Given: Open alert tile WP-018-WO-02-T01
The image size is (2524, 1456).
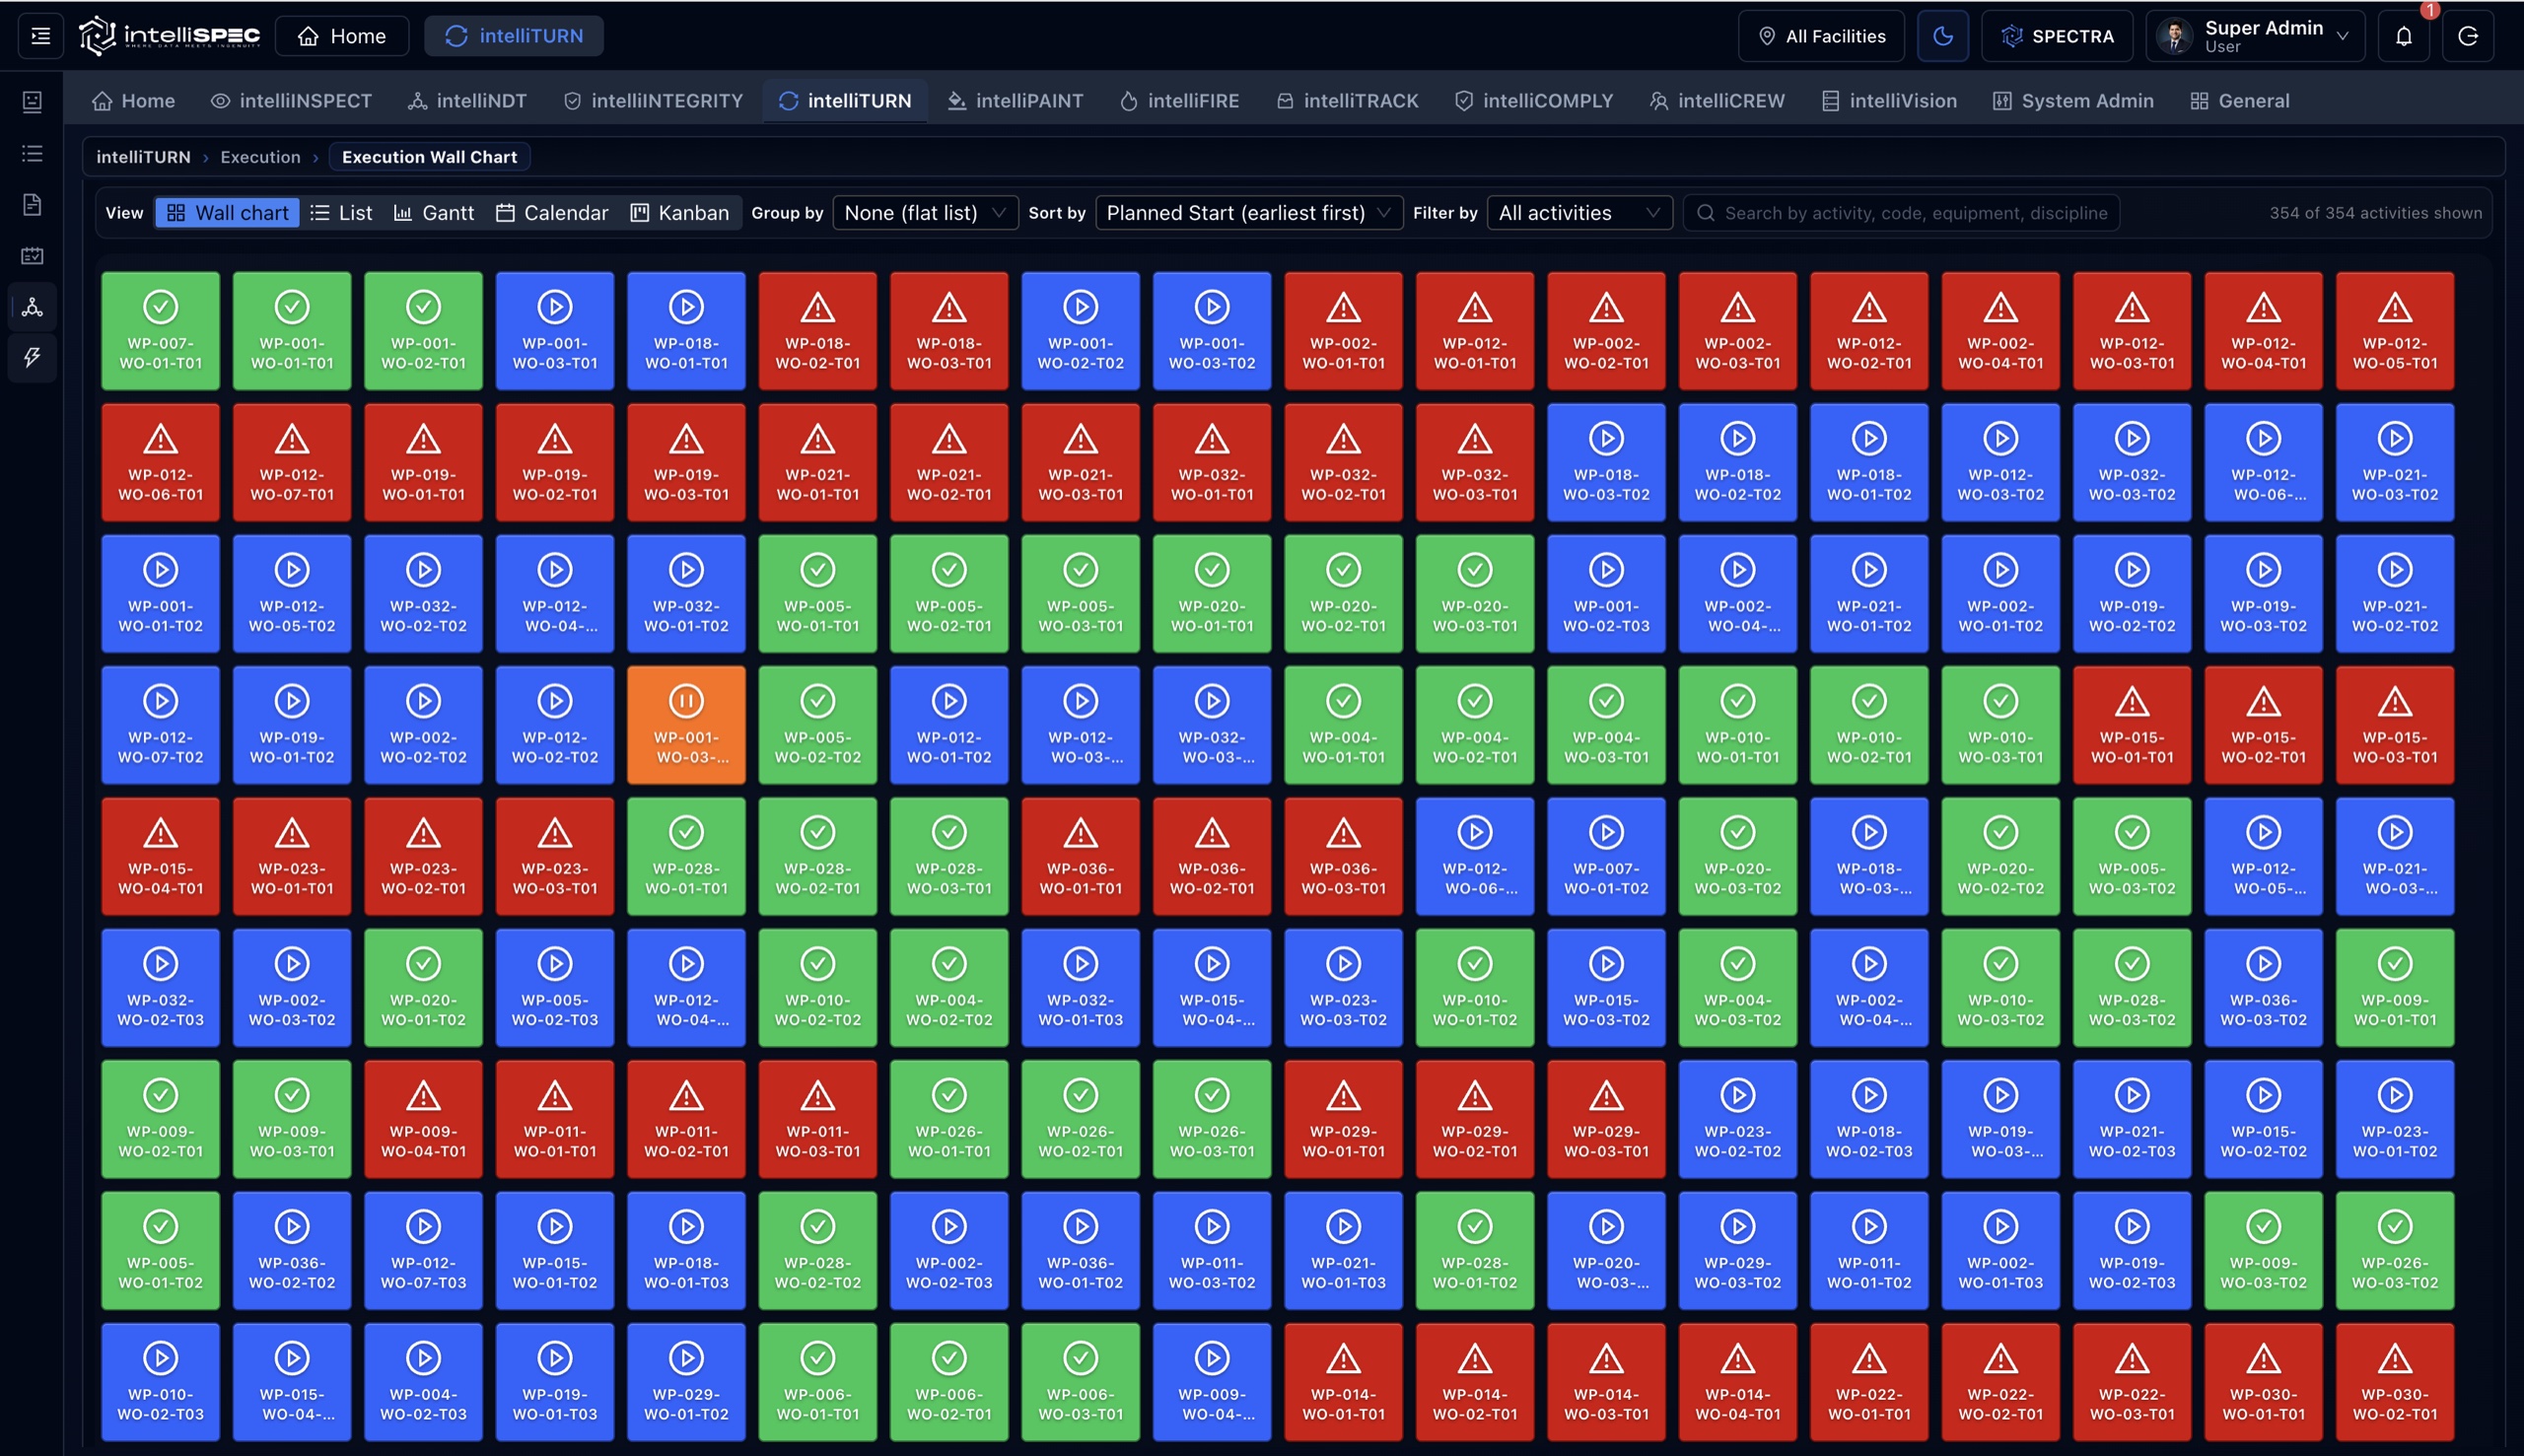Looking at the screenshot, I should point(817,331).
